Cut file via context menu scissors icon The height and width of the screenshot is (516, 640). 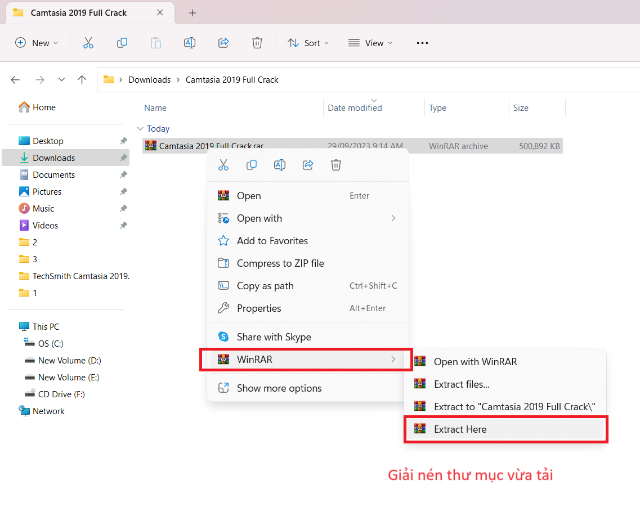coord(223,165)
